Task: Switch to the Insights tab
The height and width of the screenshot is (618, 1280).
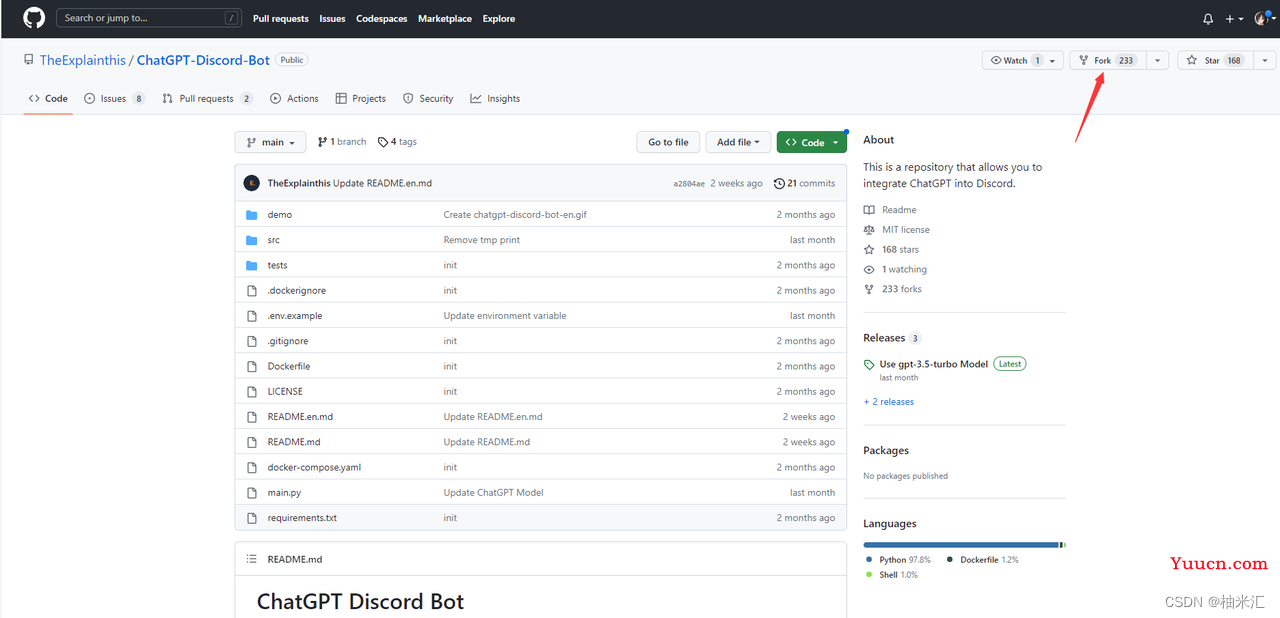Action: [495, 98]
